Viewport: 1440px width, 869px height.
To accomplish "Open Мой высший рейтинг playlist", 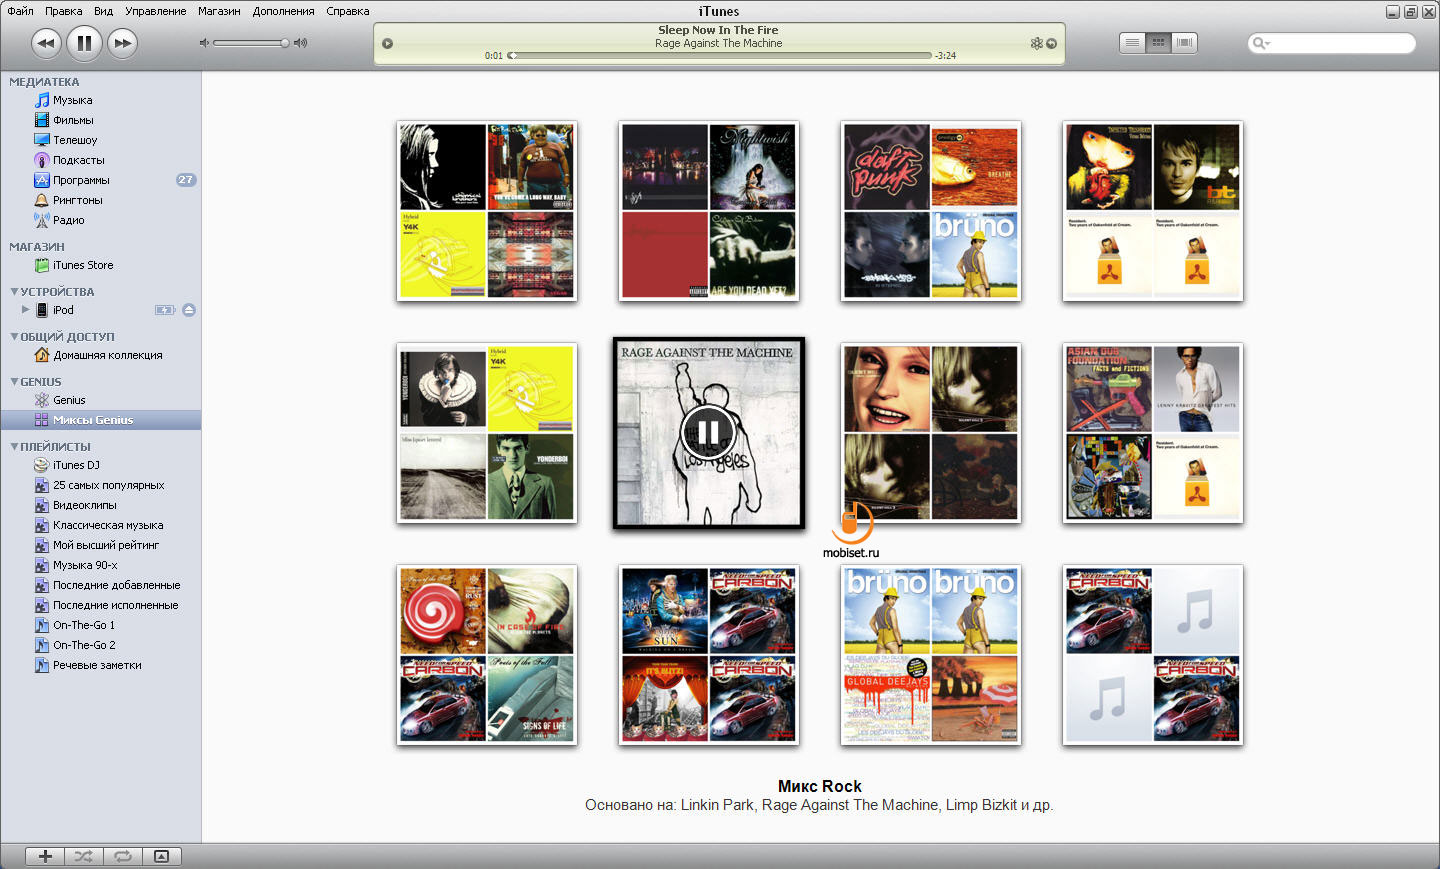I will point(106,545).
